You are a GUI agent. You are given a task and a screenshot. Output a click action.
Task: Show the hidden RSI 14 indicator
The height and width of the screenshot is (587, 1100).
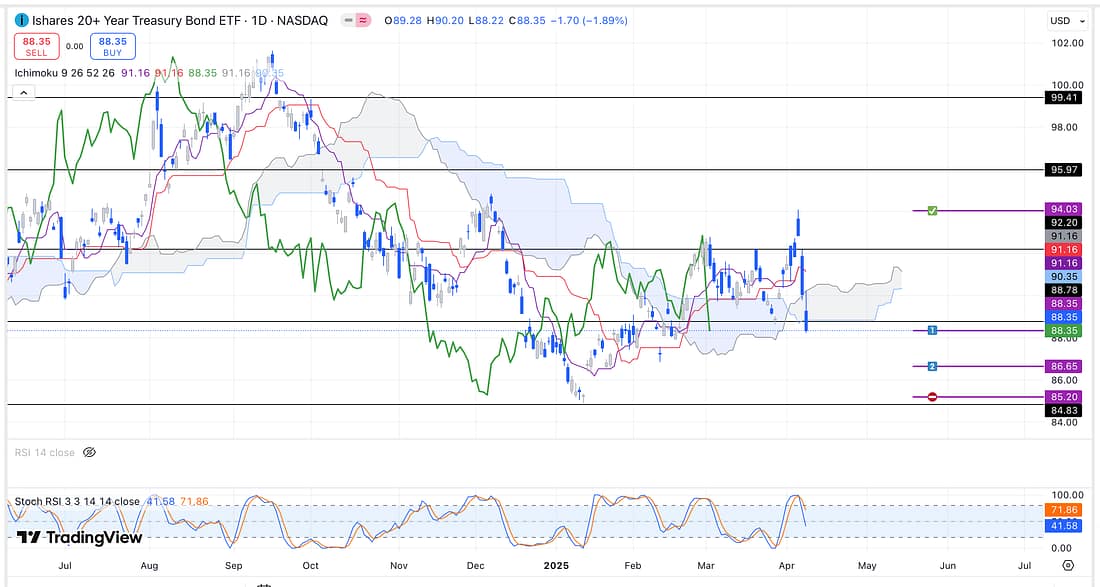(x=89, y=453)
